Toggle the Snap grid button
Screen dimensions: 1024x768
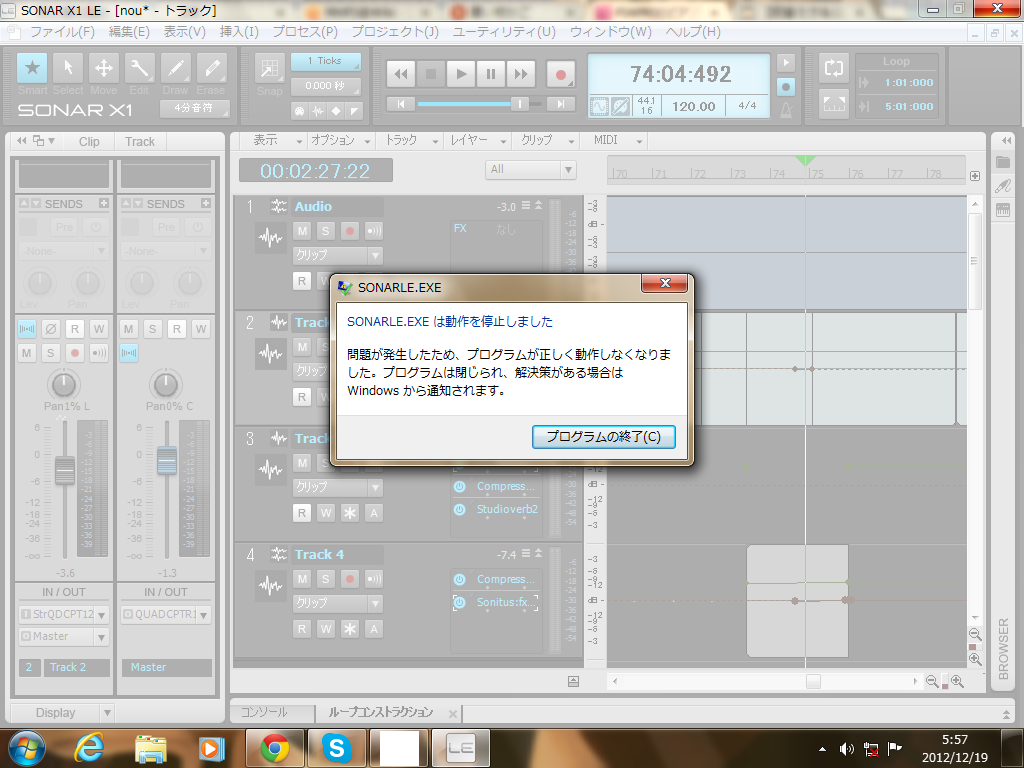point(270,69)
